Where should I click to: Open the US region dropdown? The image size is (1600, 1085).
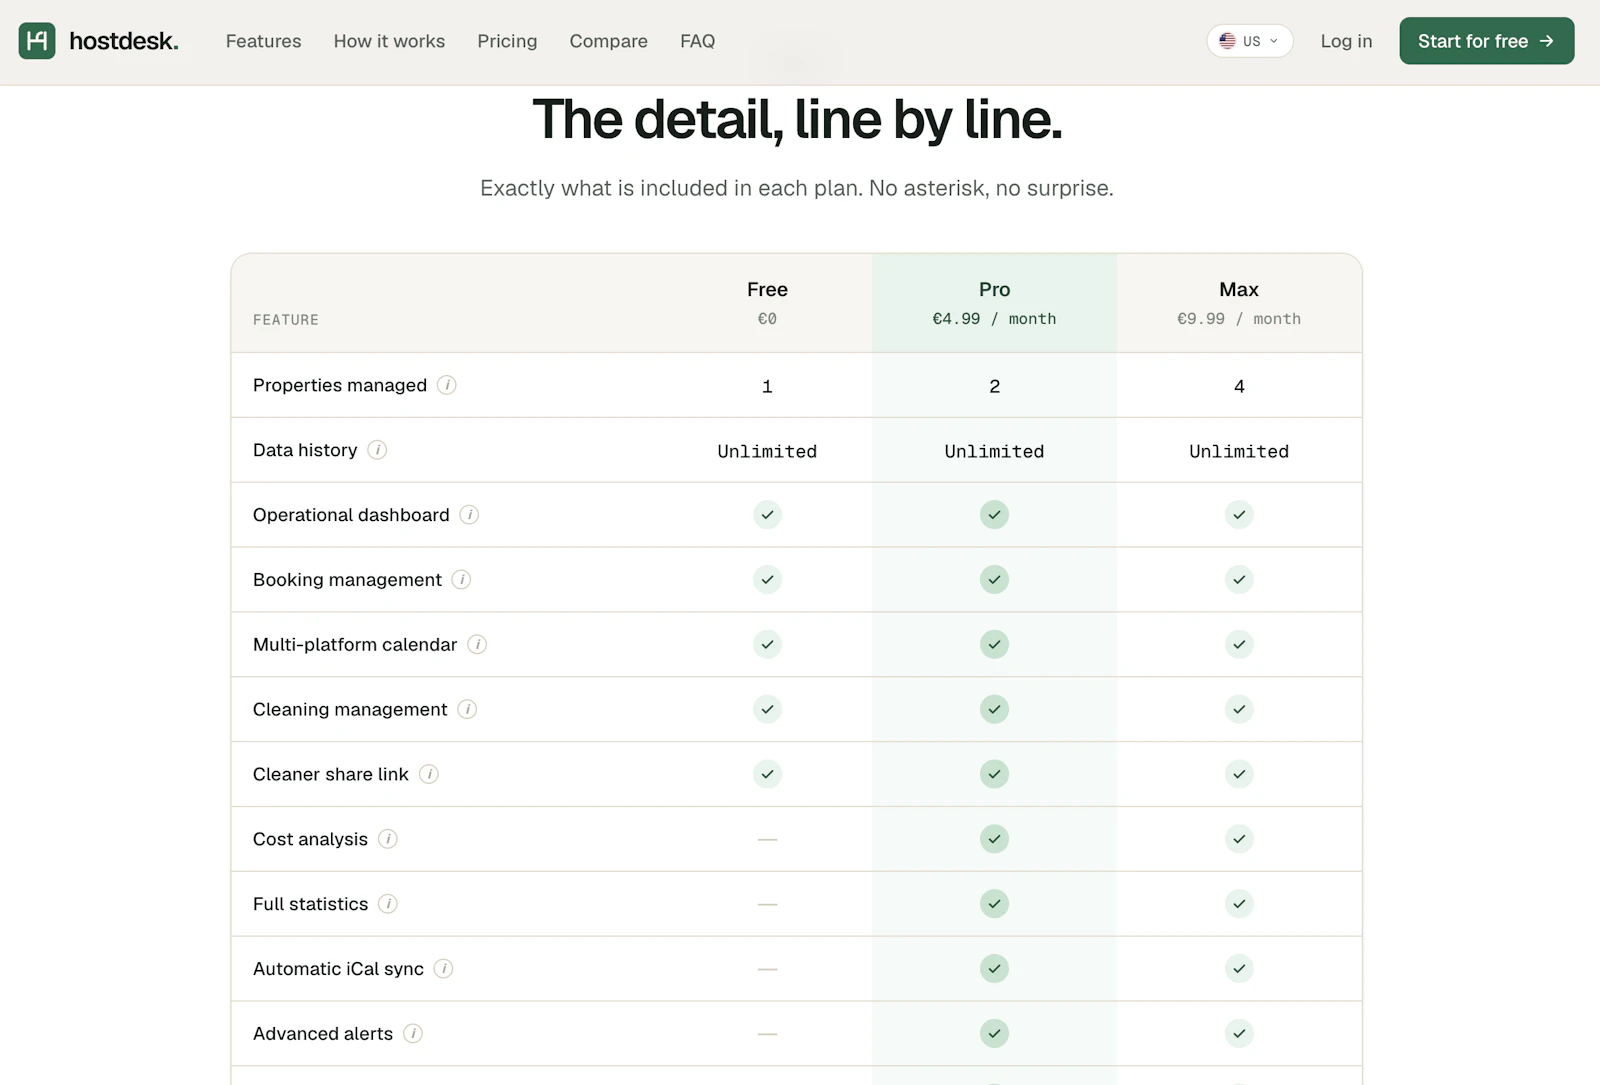[x=1250, y=41]
